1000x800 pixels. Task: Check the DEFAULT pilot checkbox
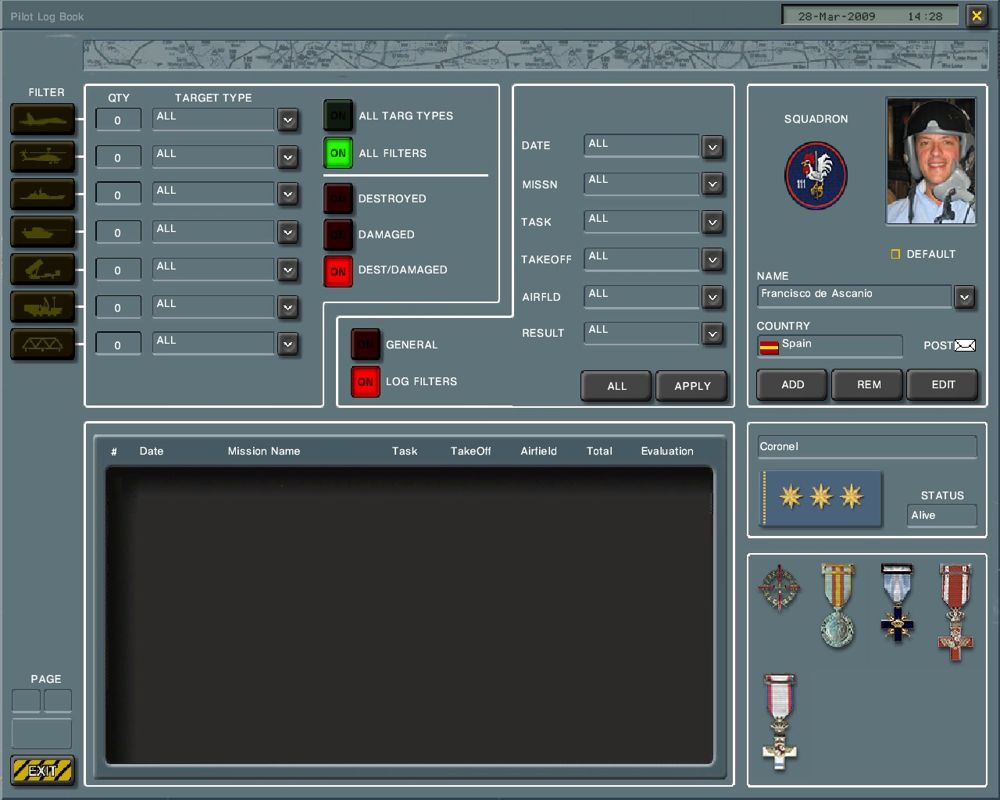pos(896,254)
